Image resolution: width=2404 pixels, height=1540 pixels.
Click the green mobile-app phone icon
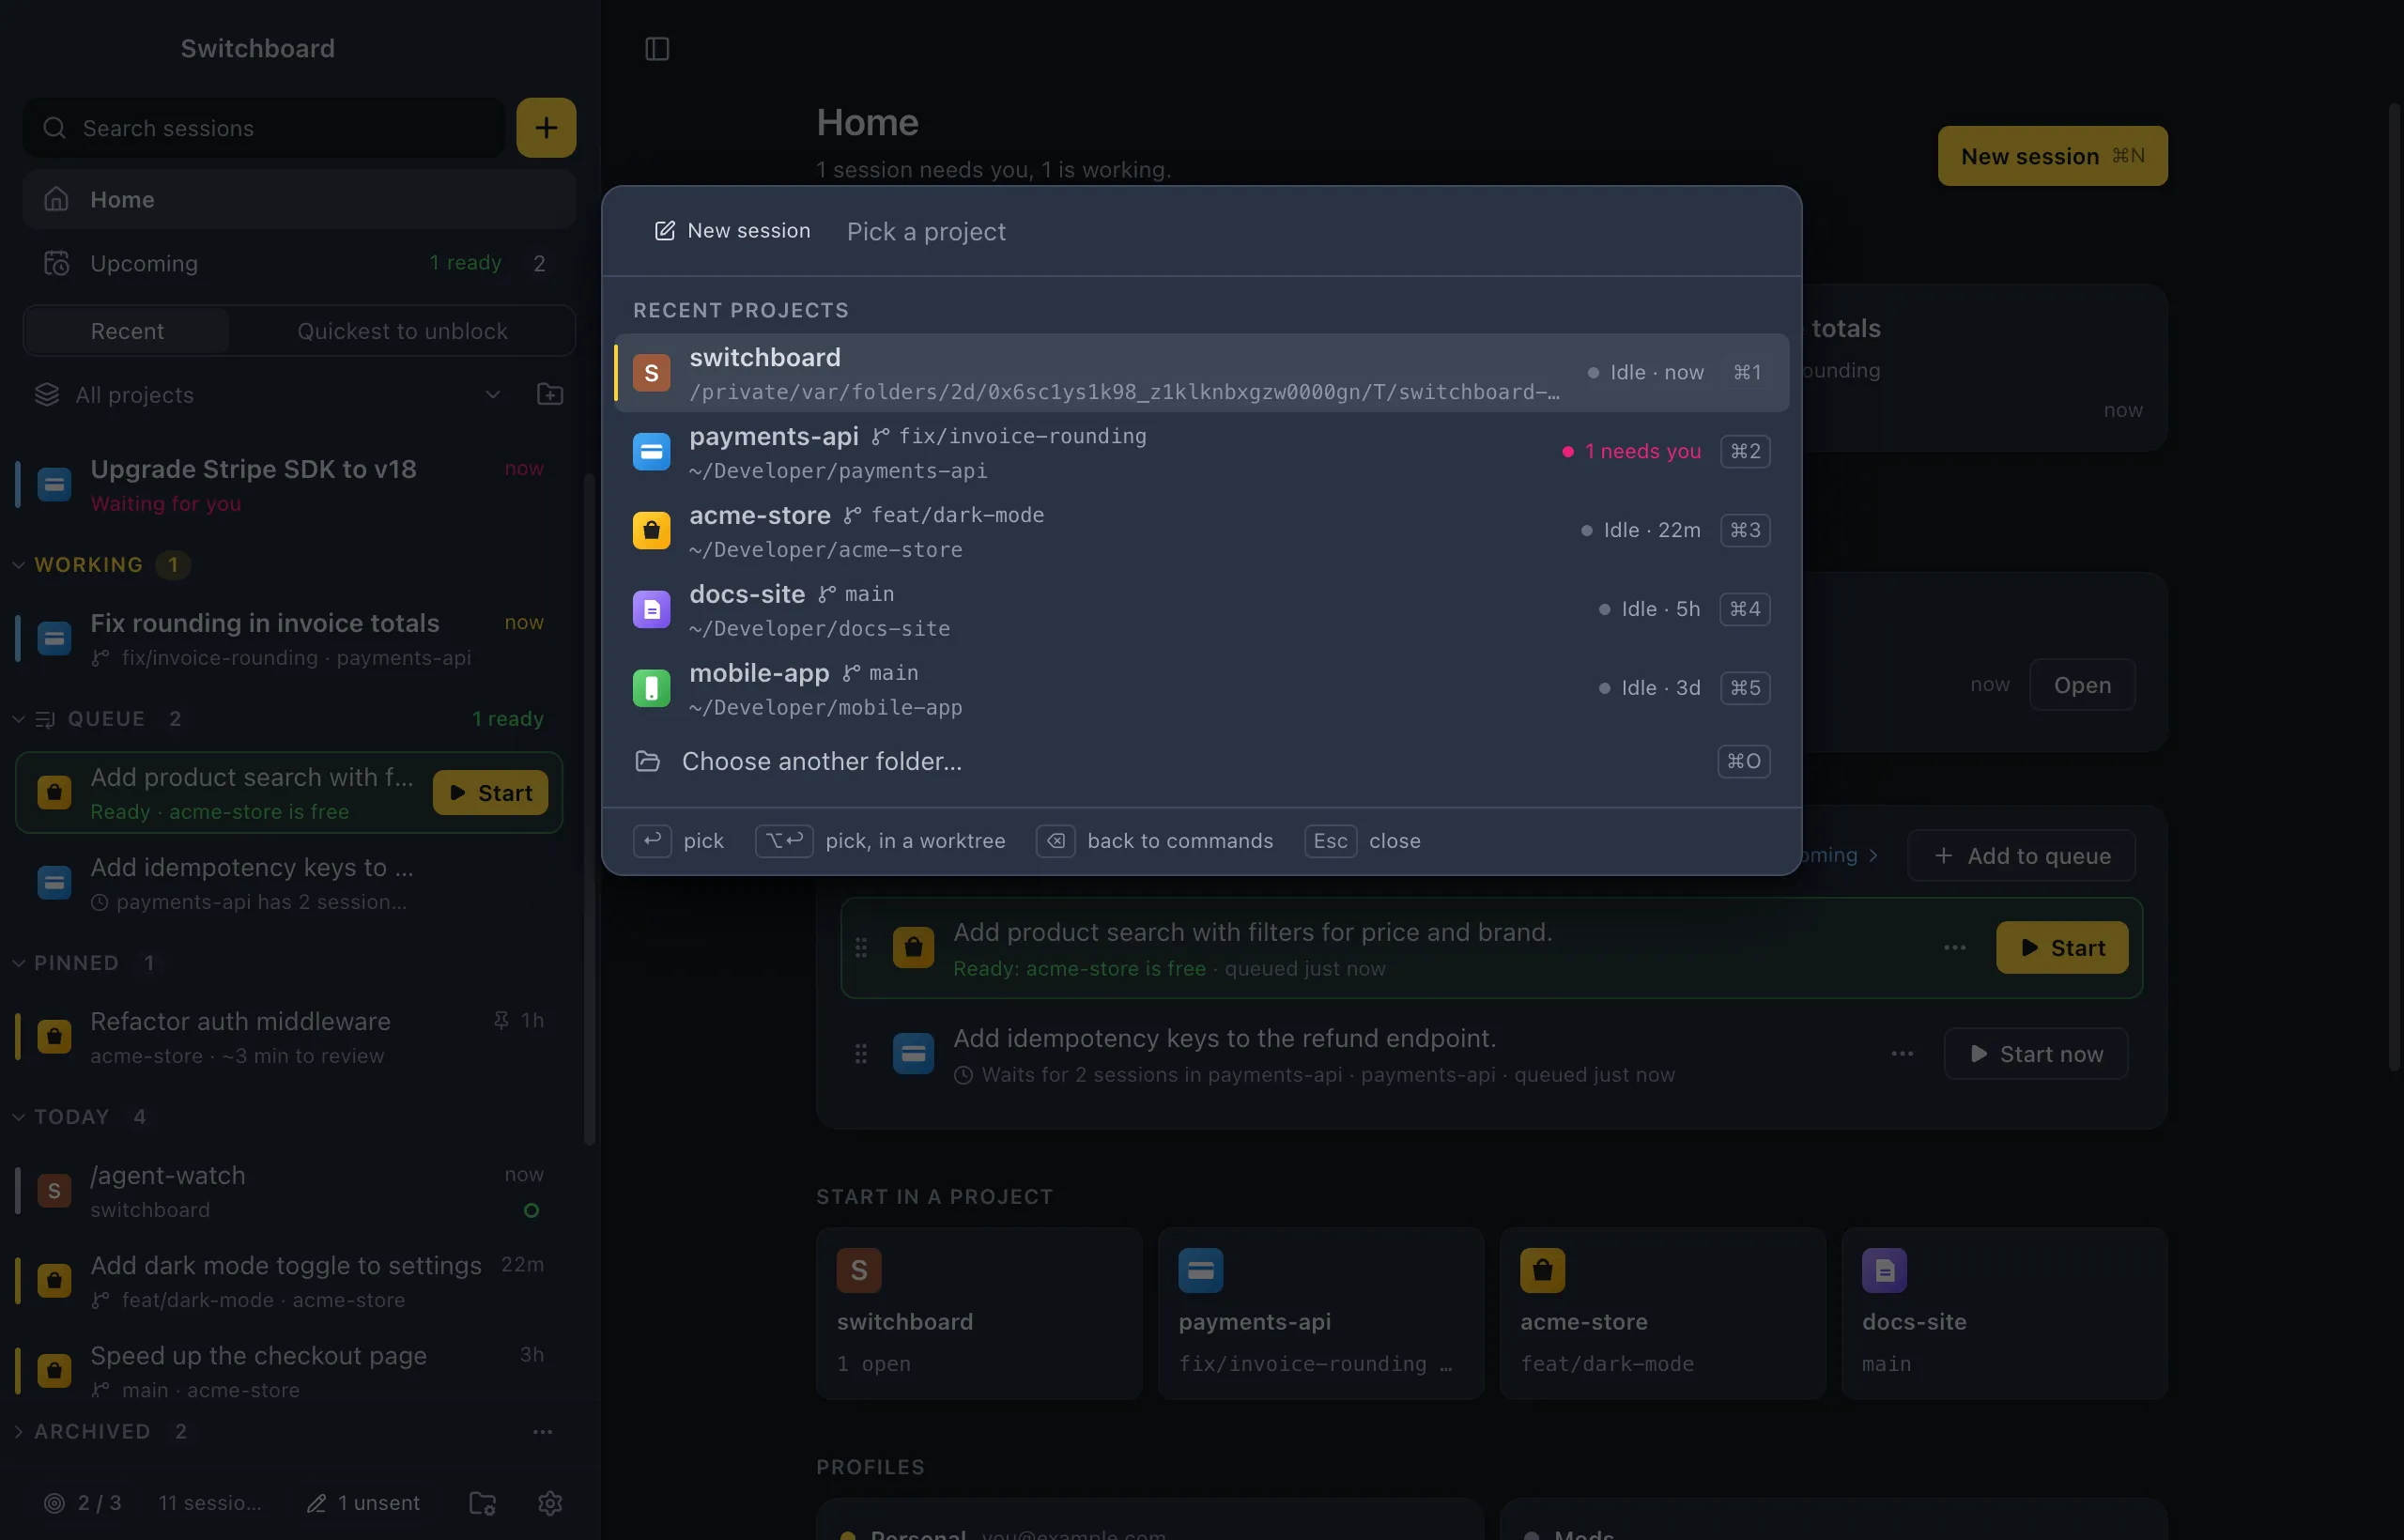click(x=651, y=688)
